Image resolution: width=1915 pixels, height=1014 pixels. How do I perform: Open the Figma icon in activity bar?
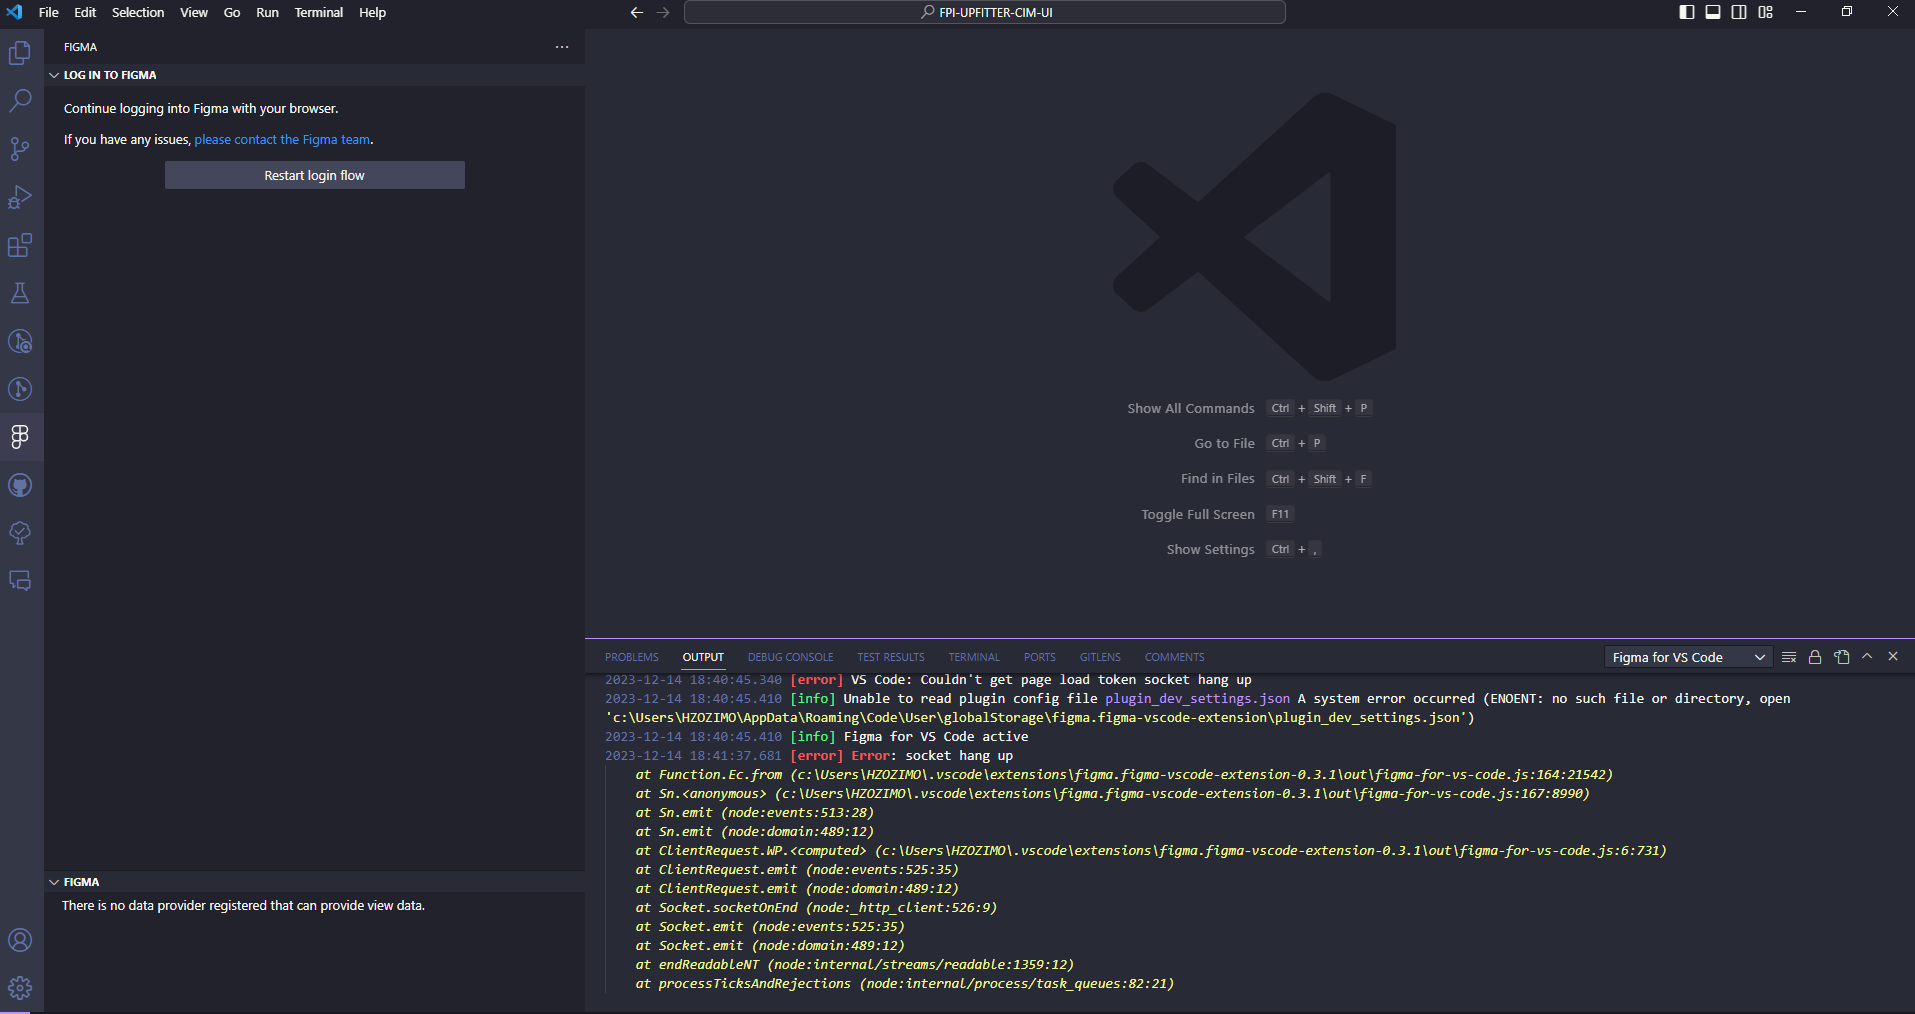click(20, 437)
